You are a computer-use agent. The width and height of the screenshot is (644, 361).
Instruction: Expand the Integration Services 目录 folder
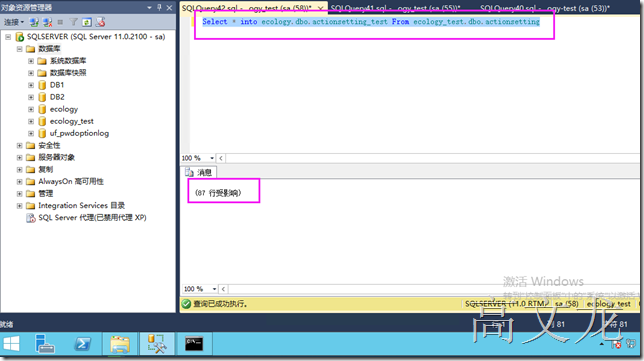point(19,206)
